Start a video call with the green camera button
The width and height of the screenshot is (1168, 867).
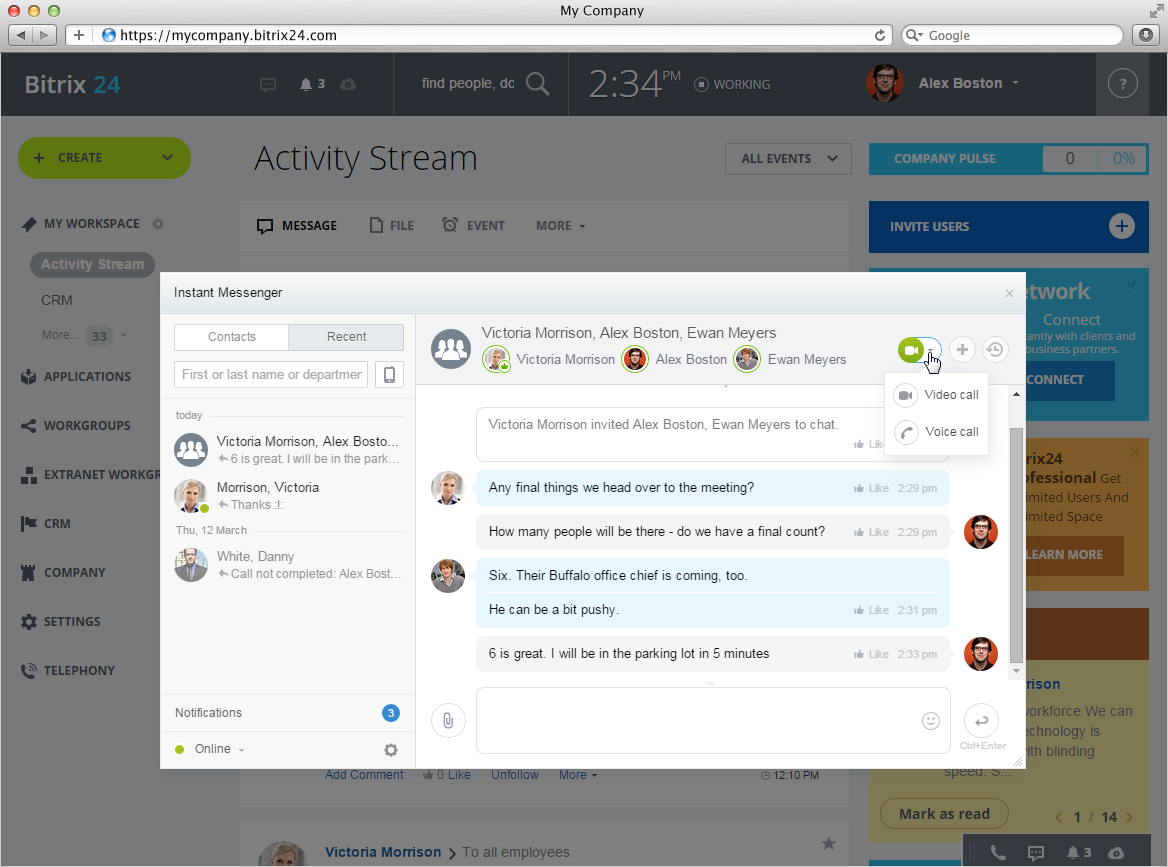[x=910, y=349]
